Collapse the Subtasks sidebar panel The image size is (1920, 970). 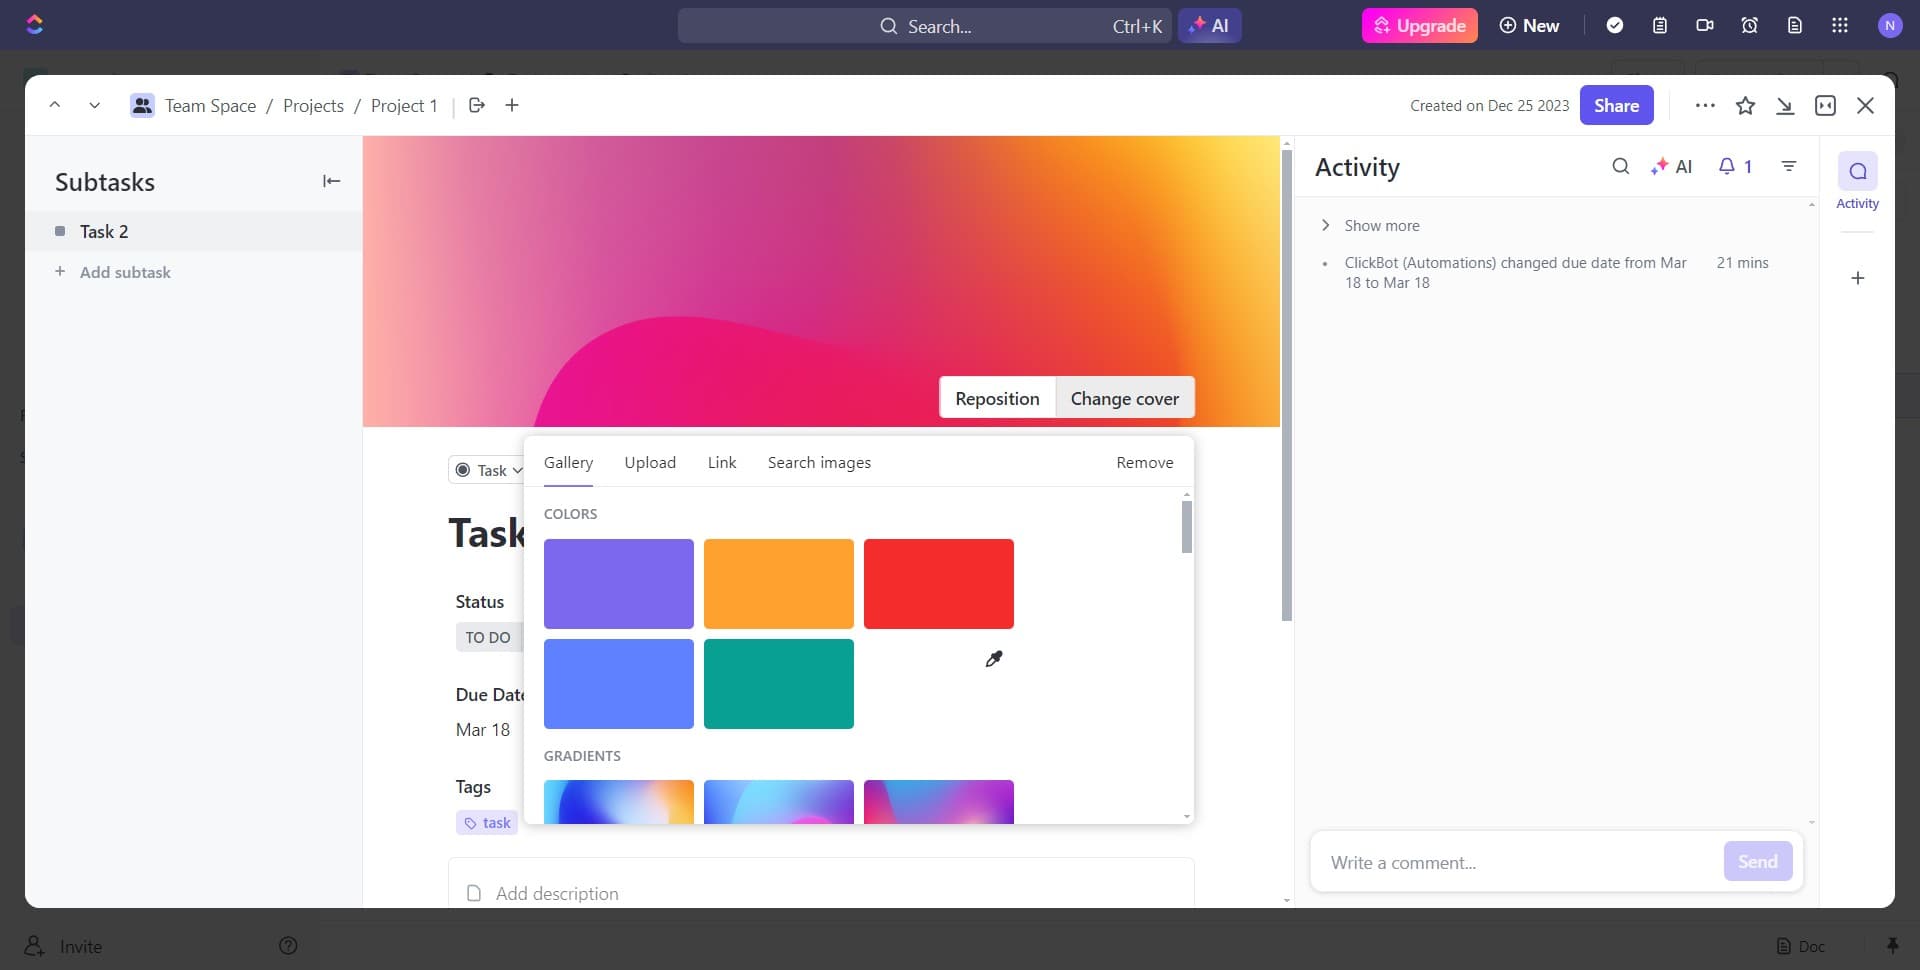click(x=330, y=181)
